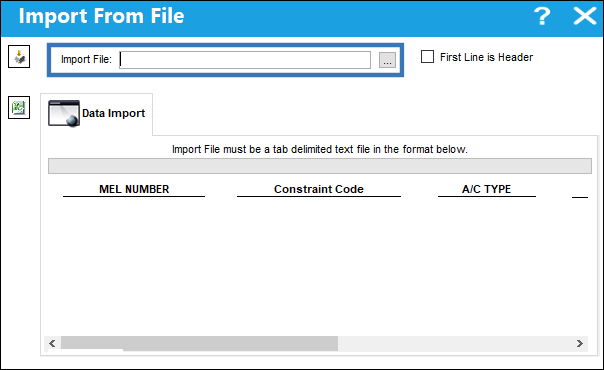Select the Data Import tab
The width and height of the screenshot is (604, 370).
point(96,114)
